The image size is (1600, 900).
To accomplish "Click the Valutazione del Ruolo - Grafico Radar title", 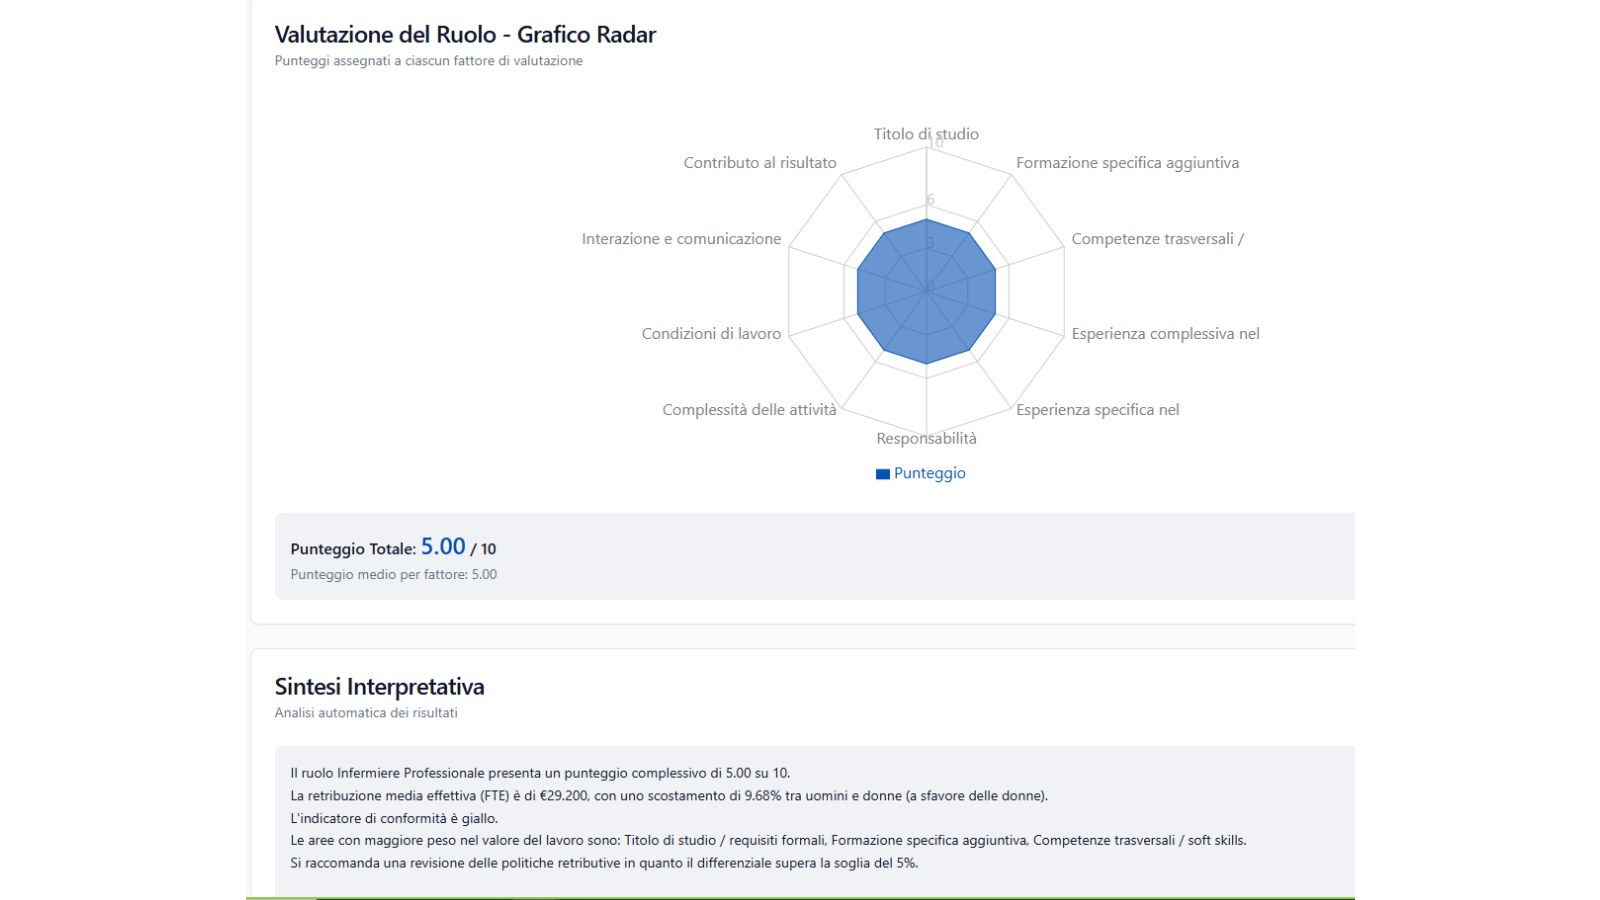I will tap(465, 35).
